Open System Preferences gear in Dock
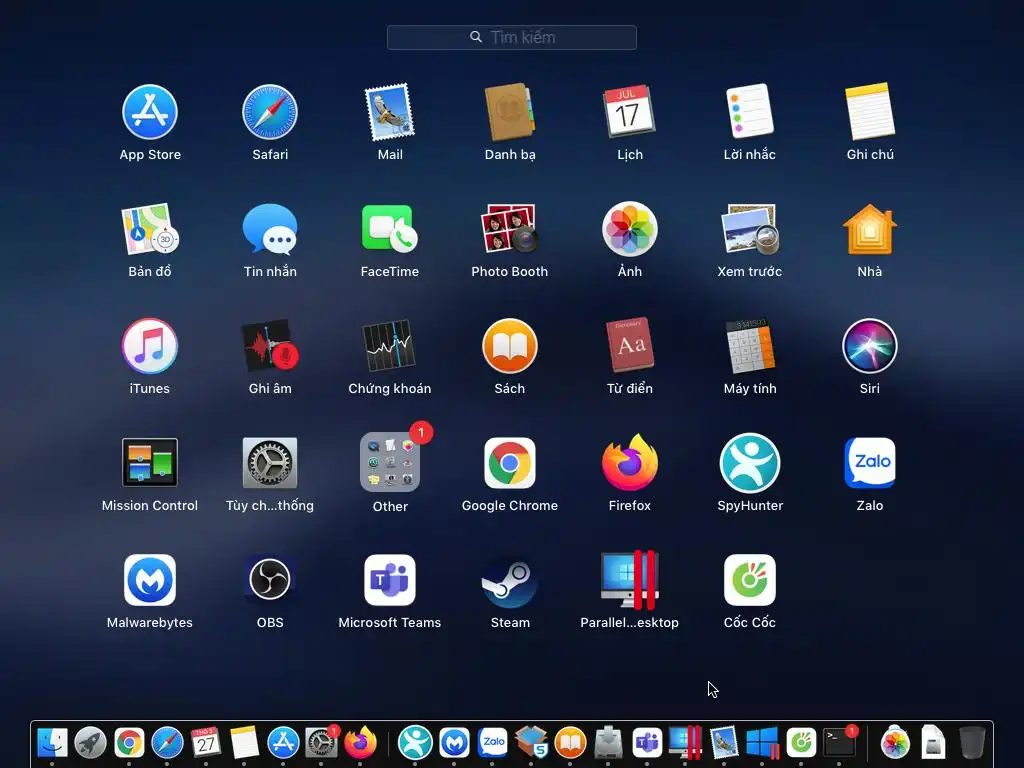Screen dimensions: 1024x768 (x=322, y=743)
